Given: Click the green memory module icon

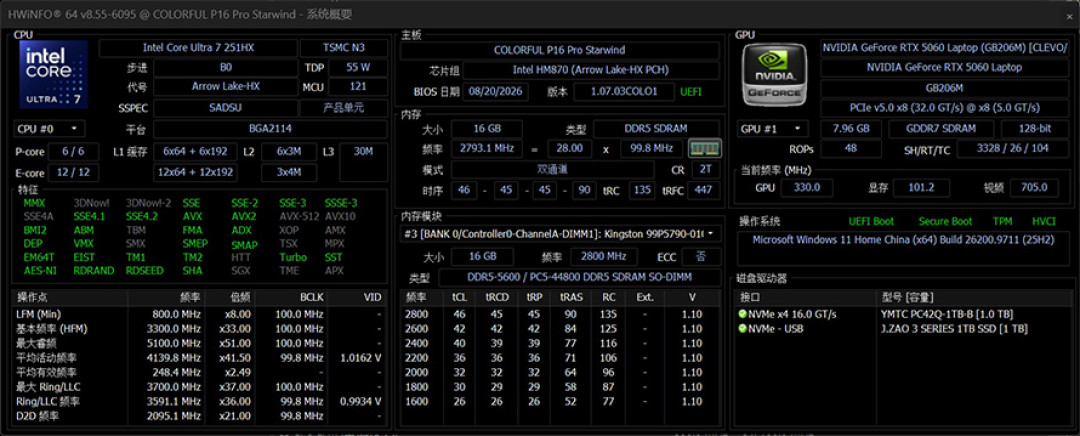Looking at the screenshot, I should tap(705, 148).
